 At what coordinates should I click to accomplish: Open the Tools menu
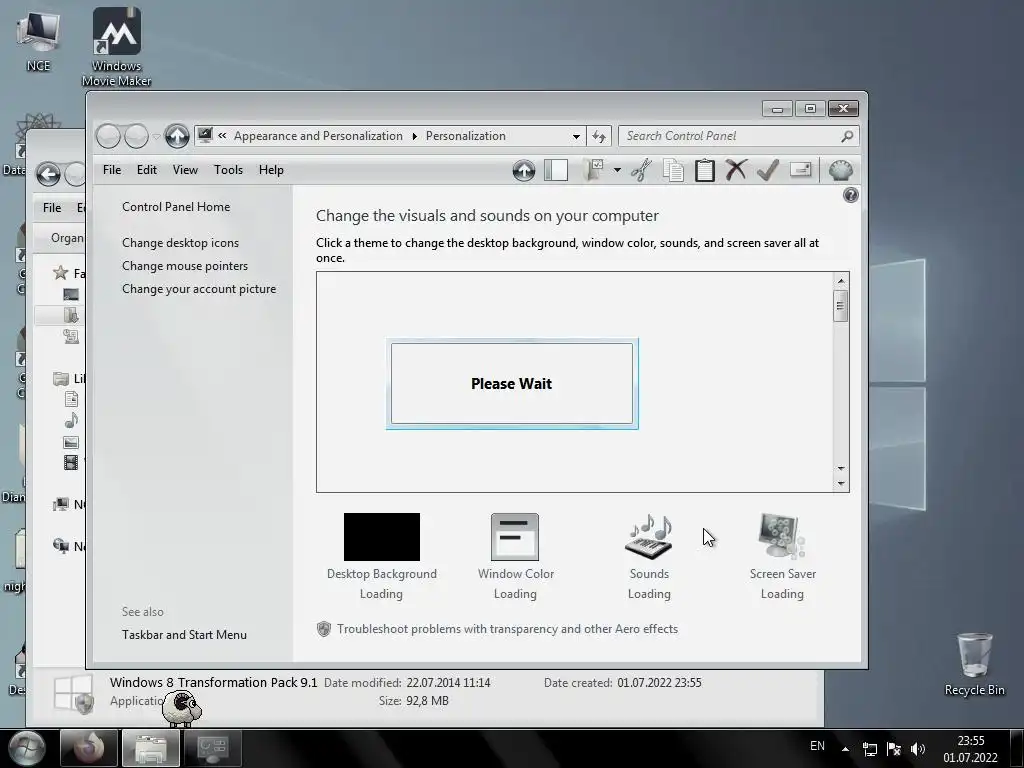[228, 170]
